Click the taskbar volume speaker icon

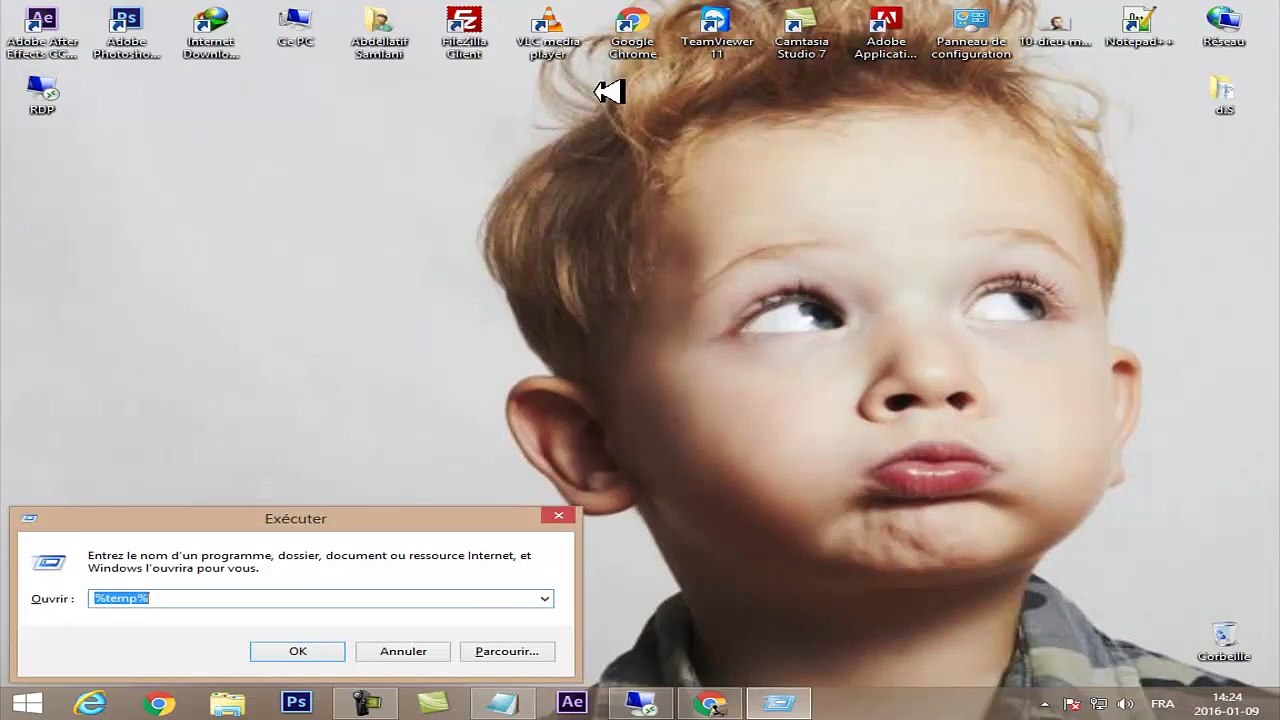[x=1125, y=704]
